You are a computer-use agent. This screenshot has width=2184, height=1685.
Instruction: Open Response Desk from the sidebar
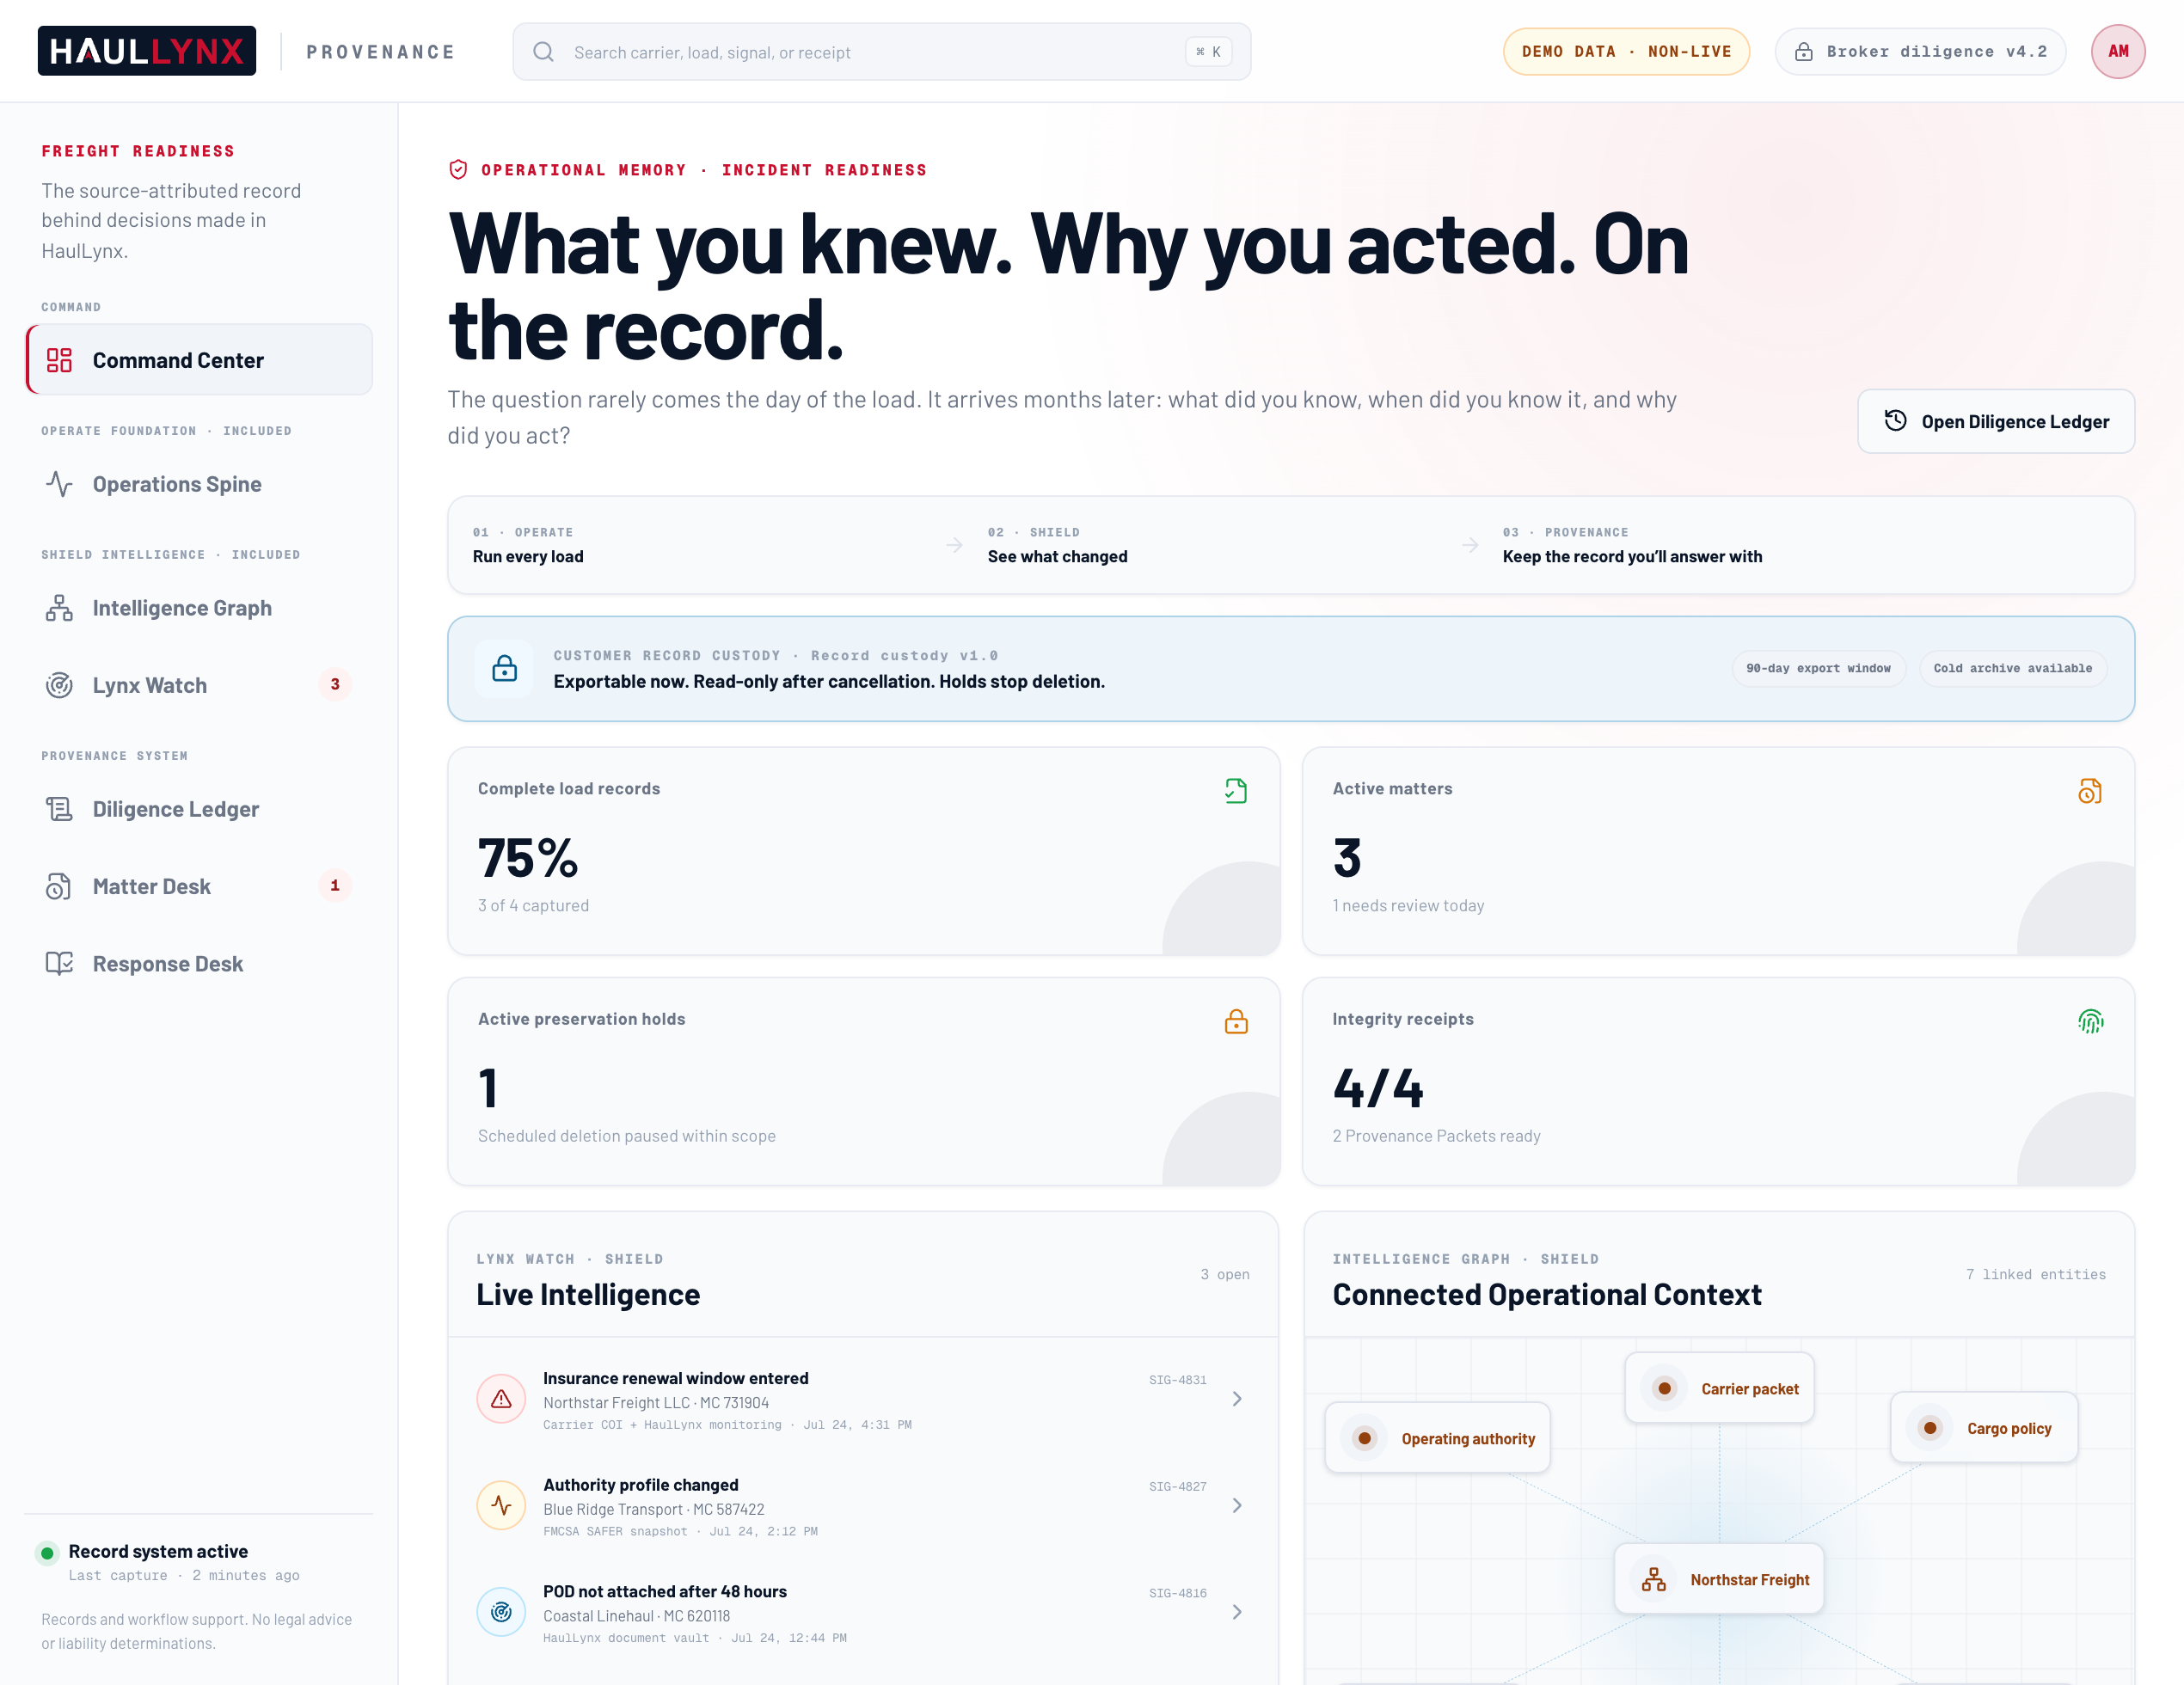199,963
